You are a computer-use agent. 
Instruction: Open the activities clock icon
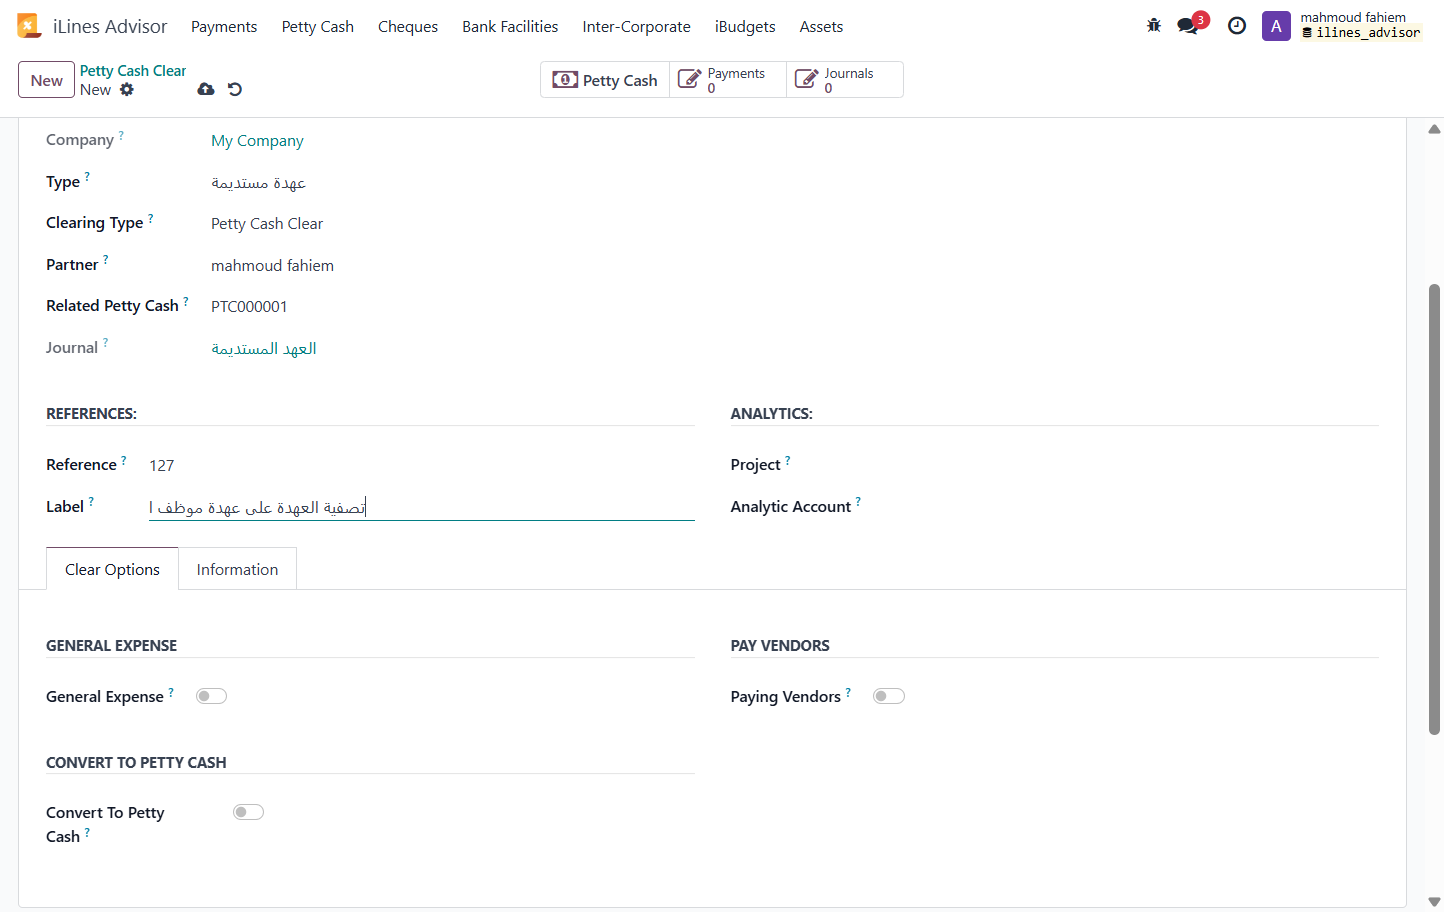[1237, 26]
